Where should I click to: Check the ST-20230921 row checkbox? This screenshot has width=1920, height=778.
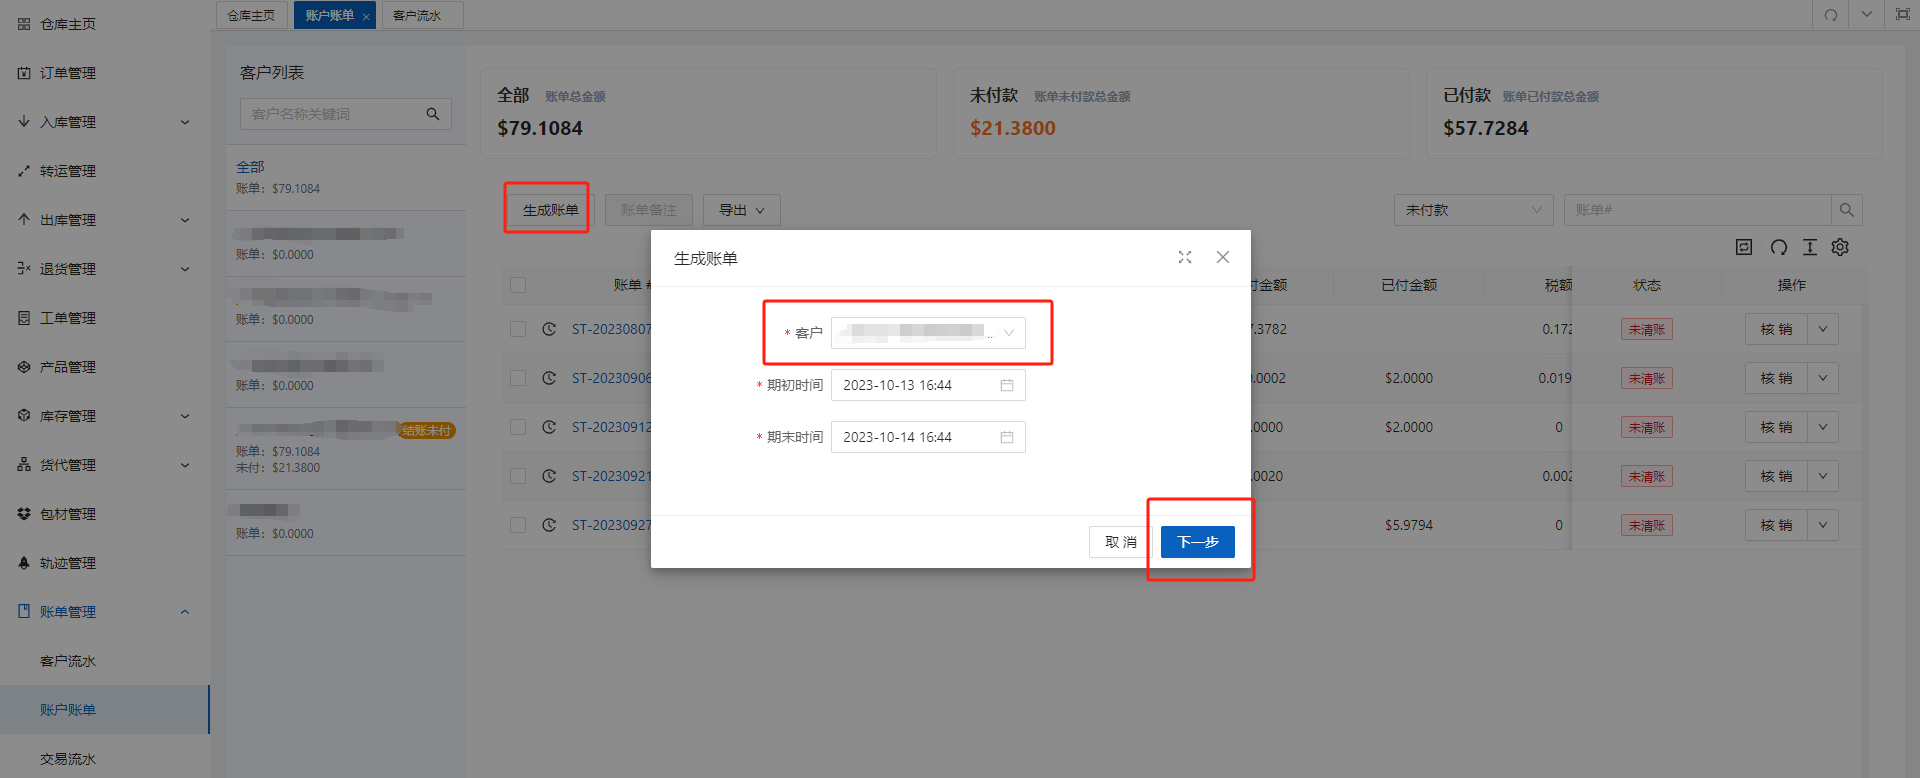[518, 476]
